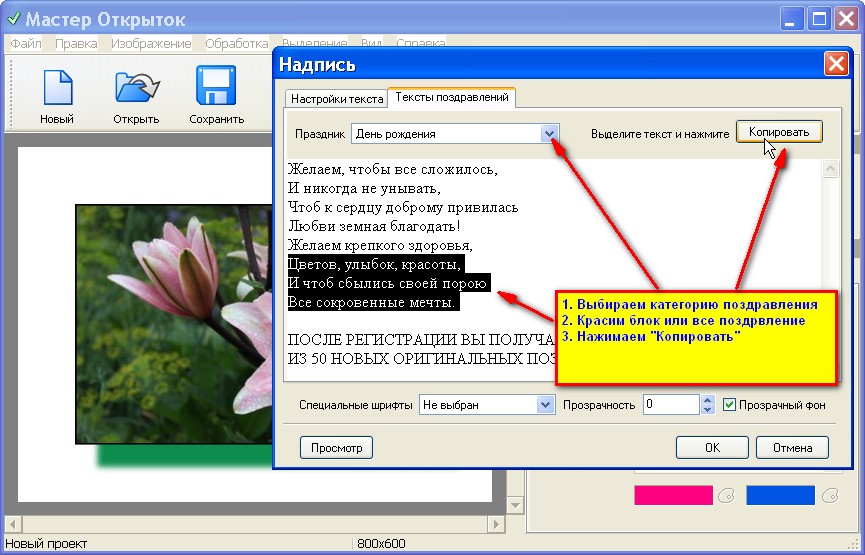Image resolution: width=865 pixels, height=555 pixels.
Task: Confirm the dialog with OK button
Action: point(712,447)
